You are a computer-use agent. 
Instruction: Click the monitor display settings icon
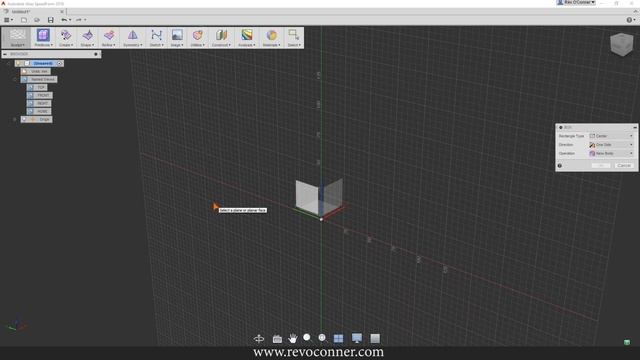tap(357, 338)
